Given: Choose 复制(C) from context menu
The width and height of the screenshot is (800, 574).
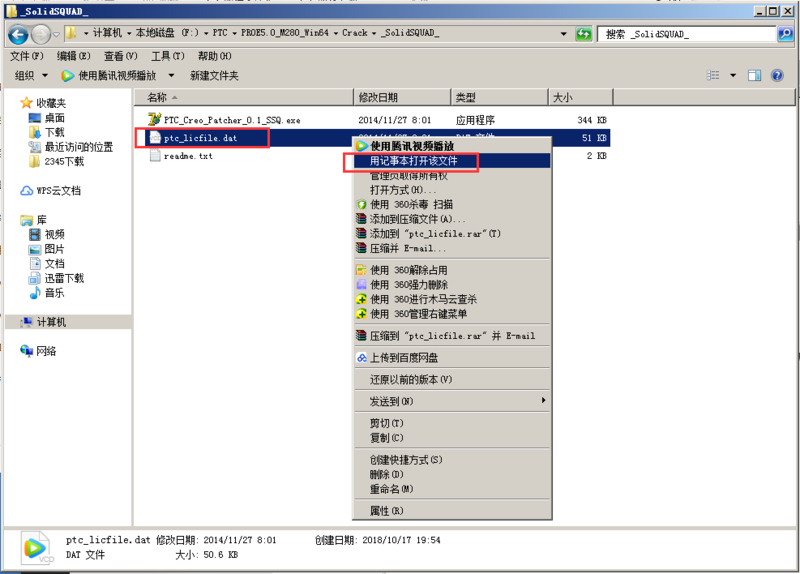Looking at the screenshot, I should 453,438.
